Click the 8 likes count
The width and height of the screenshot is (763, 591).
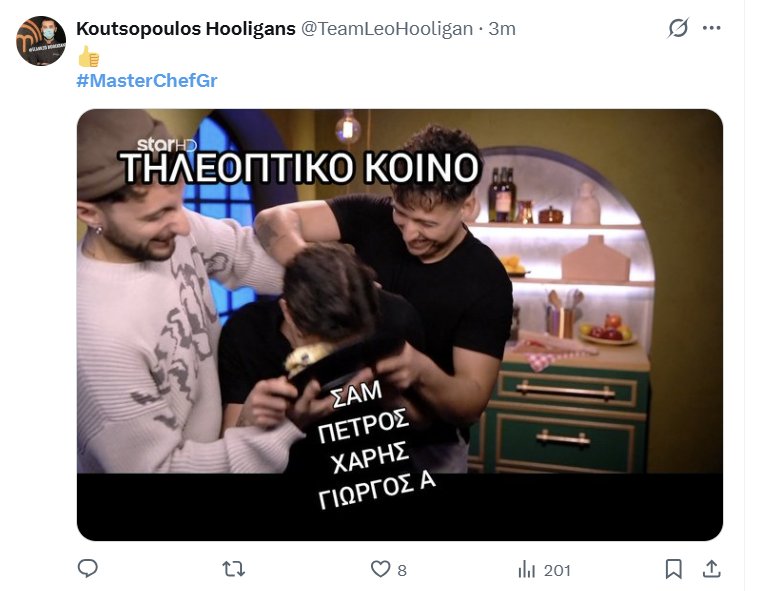[x=402, y=570]
